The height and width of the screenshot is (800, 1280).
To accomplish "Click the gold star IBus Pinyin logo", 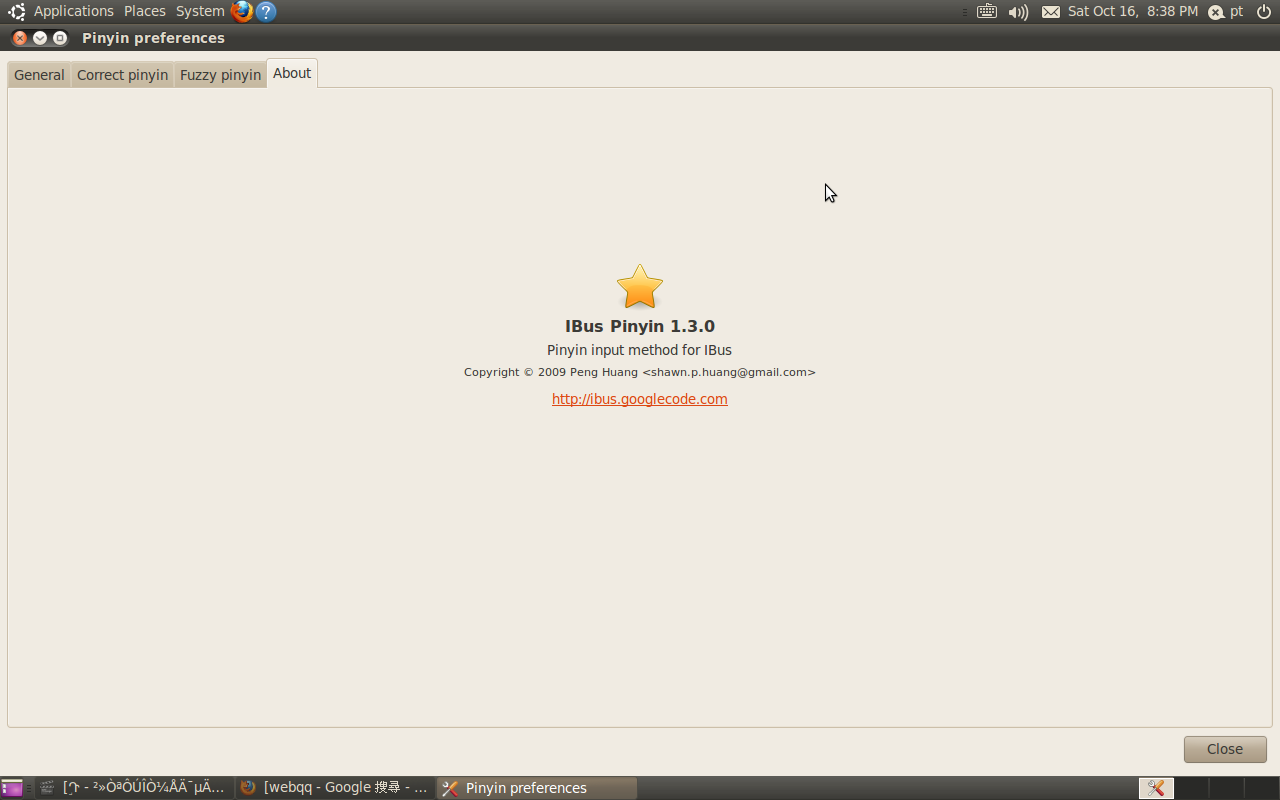I will (640, 287).
